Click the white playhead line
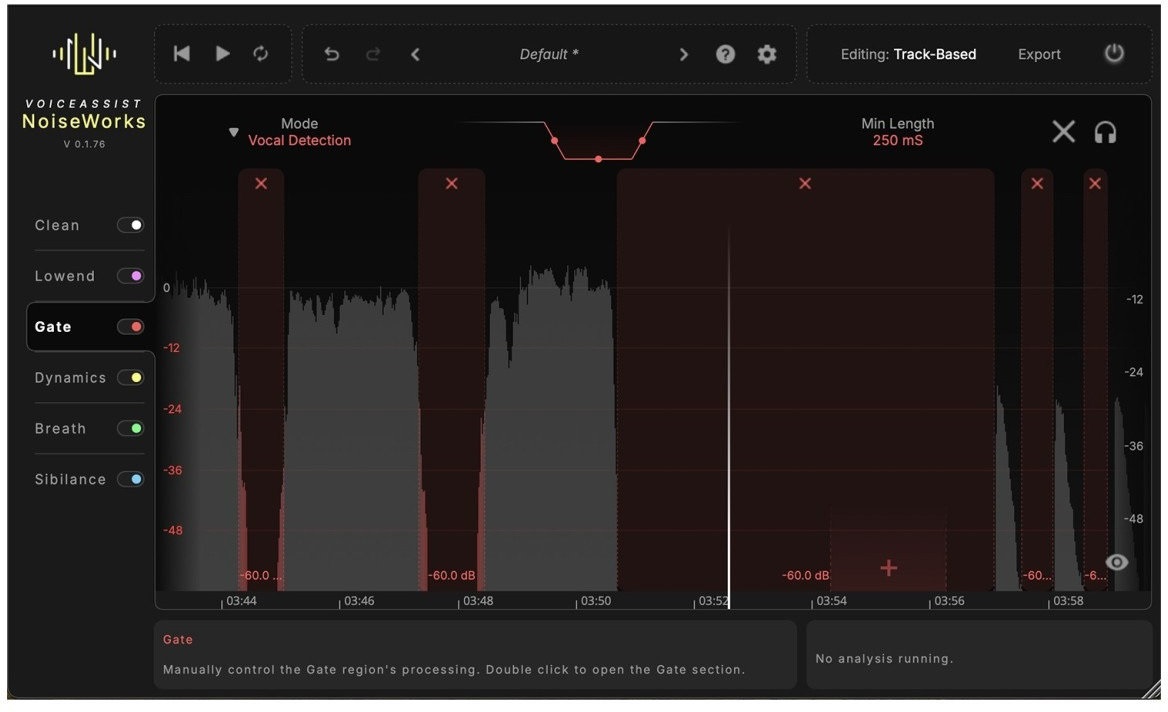The height and width of the screenshot is (712, 1168). 729,417
